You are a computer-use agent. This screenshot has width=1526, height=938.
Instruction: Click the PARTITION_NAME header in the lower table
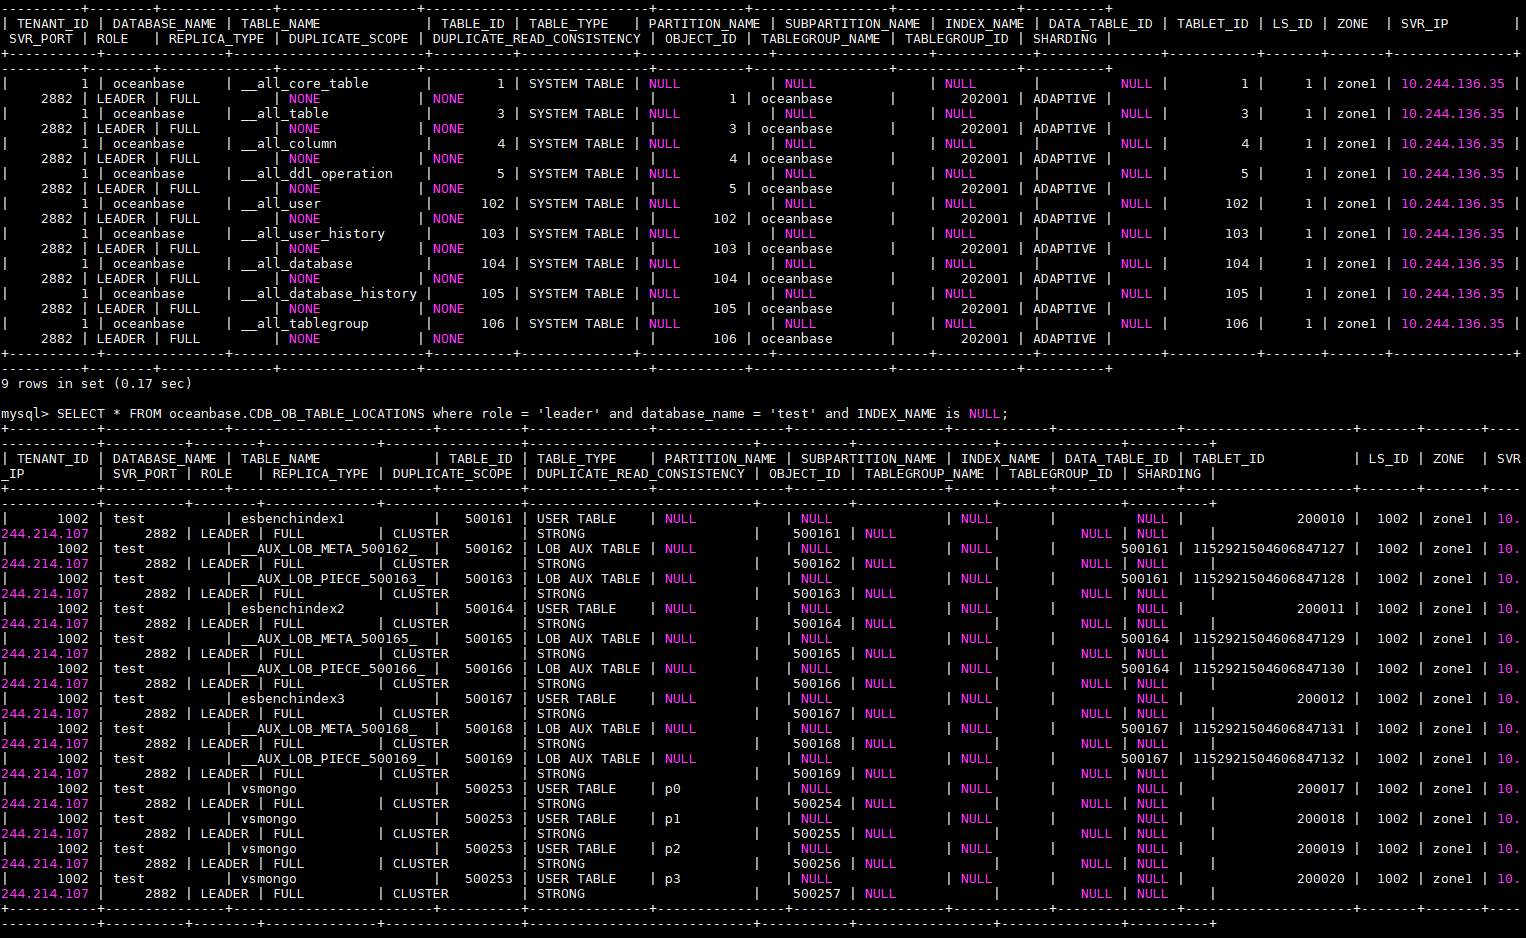click(x=721, y=459)
